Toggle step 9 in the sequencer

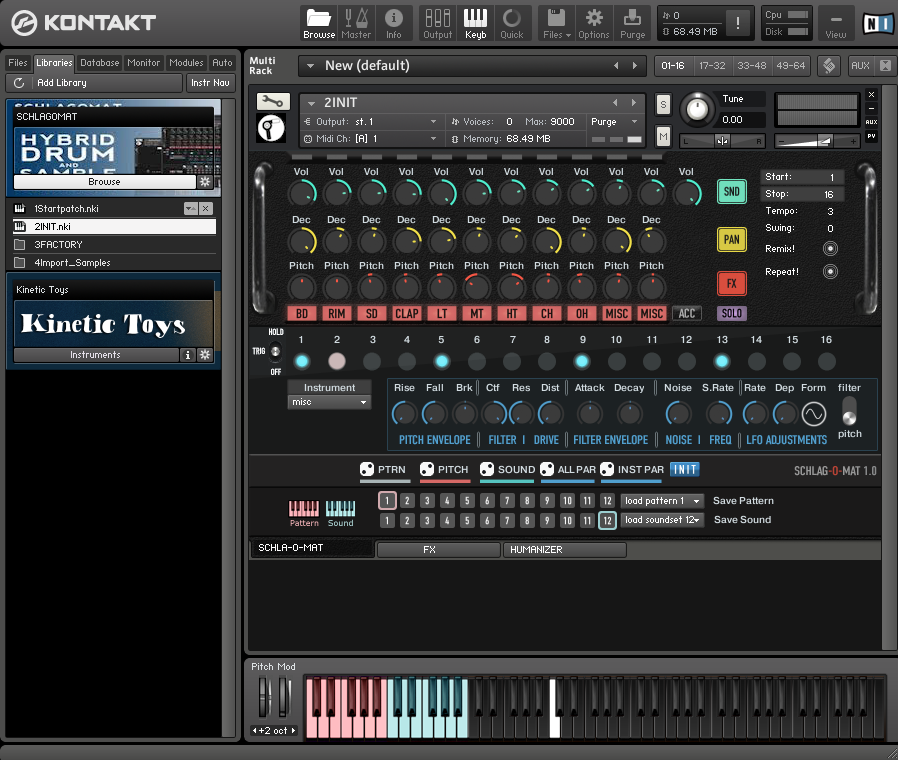click(x=581, y=361)
